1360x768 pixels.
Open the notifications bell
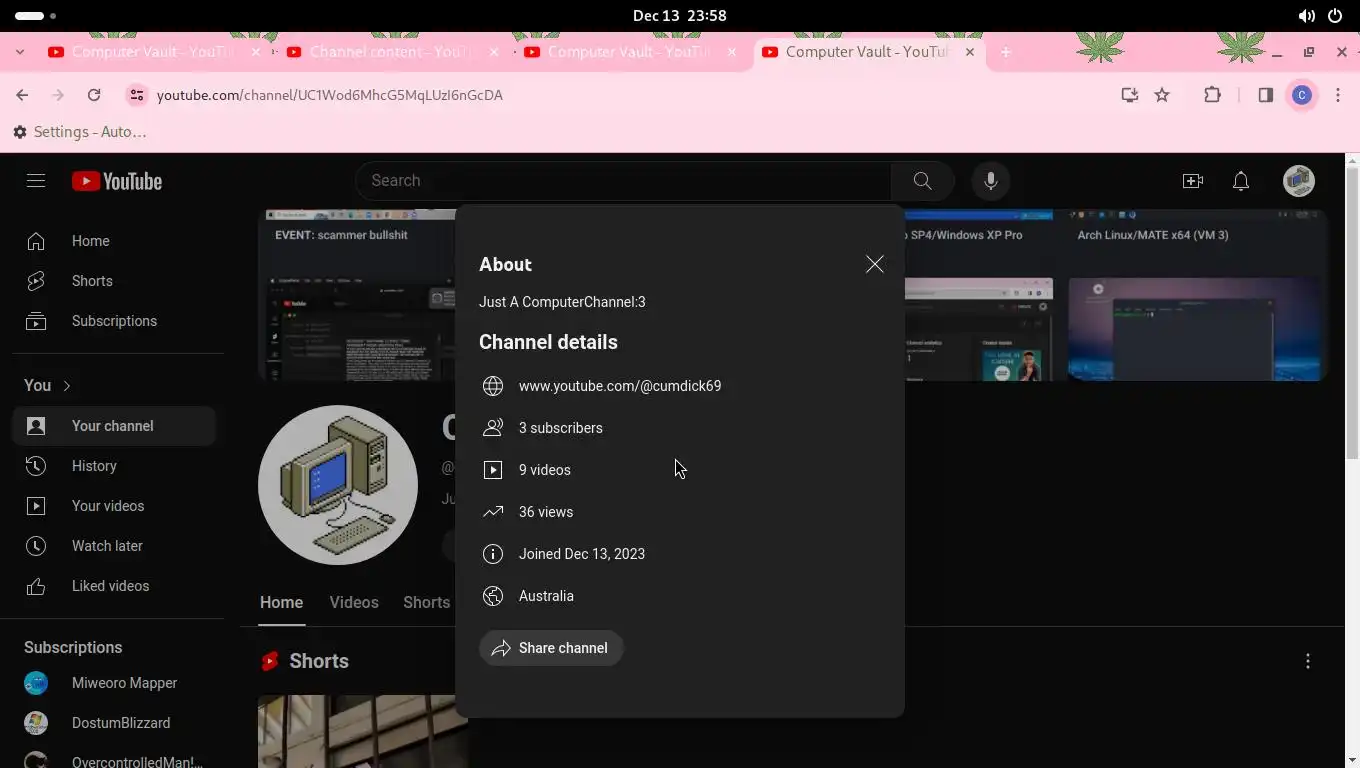click(x=1241, y=181)
